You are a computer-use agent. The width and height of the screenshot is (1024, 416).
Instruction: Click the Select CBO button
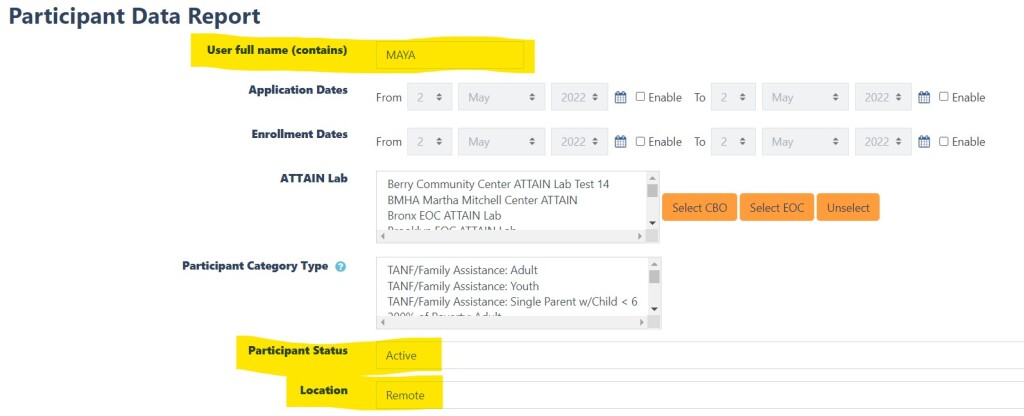click(x=699, y=208)
